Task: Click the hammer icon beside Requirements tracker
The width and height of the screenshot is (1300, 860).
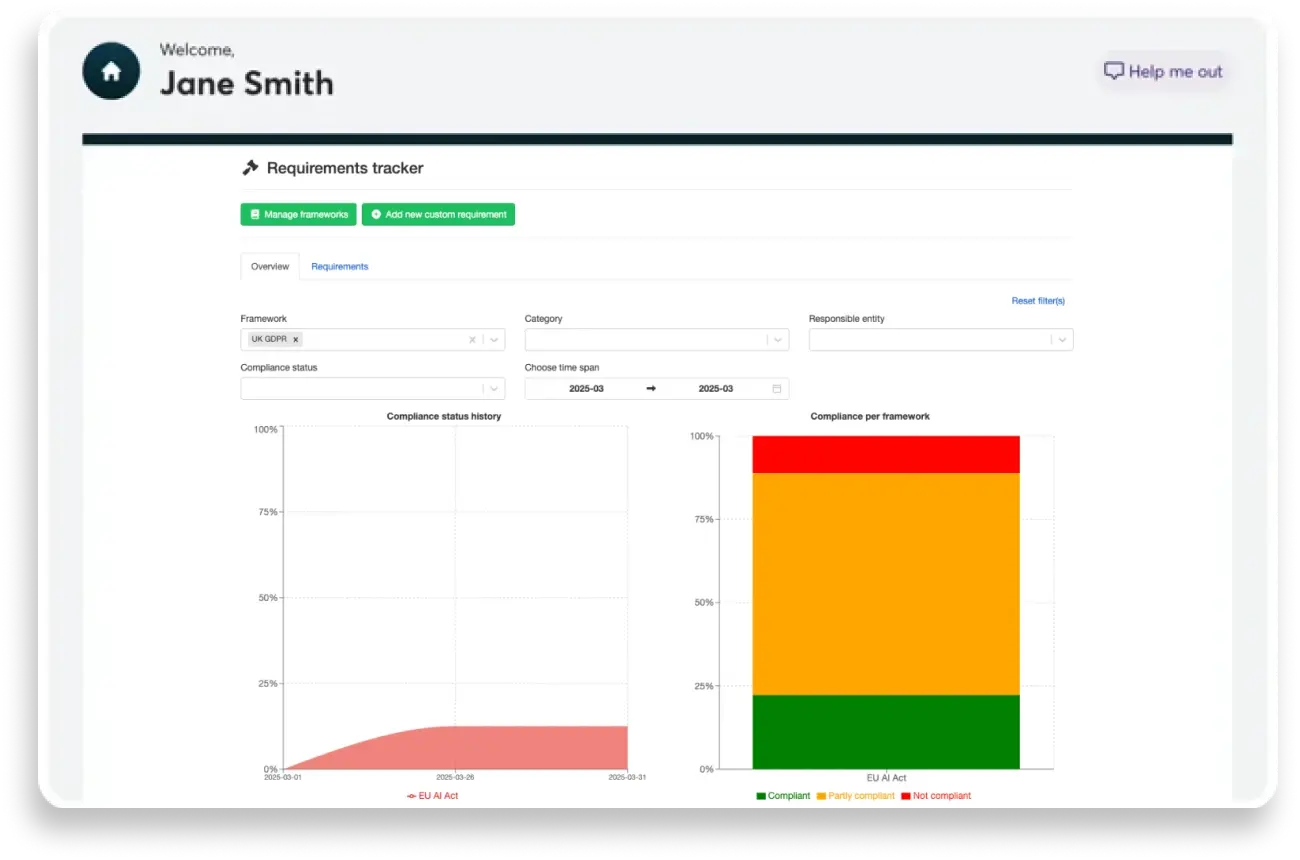Action: tap(250, 168)
